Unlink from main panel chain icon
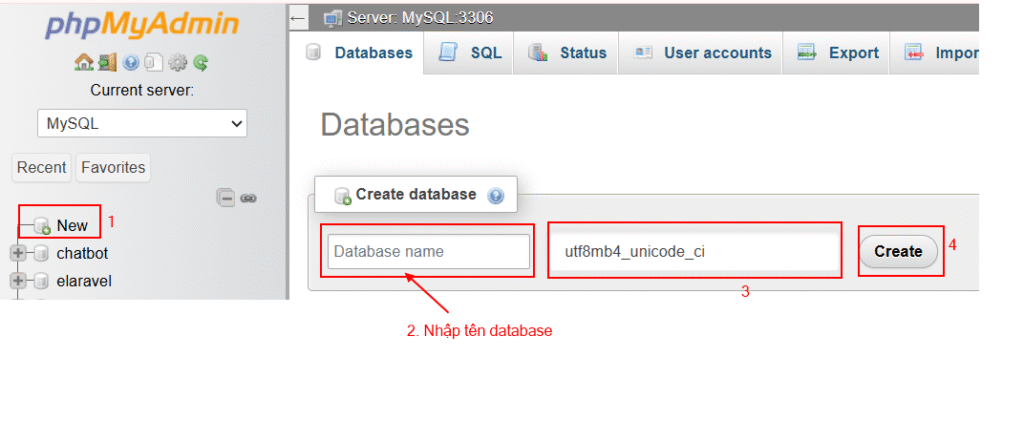This screenshot has width=1024, height=441. [x=248, y=197]
